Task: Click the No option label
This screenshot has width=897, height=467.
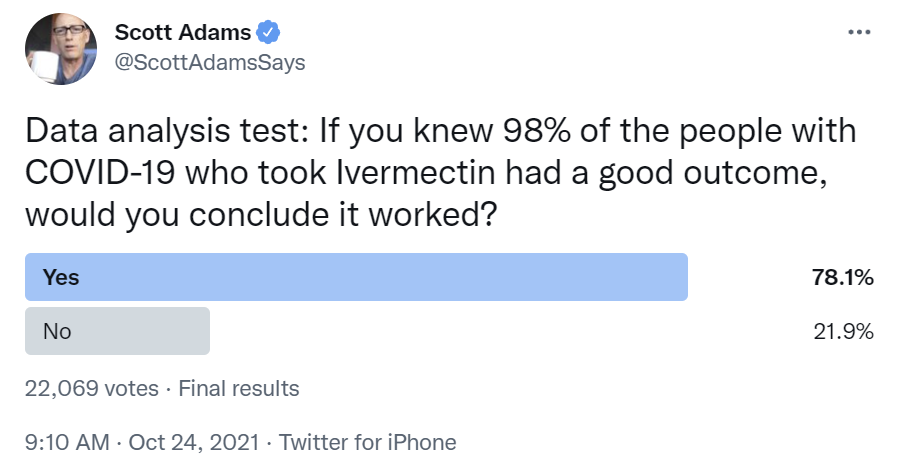Action: (x=57, y=331)
